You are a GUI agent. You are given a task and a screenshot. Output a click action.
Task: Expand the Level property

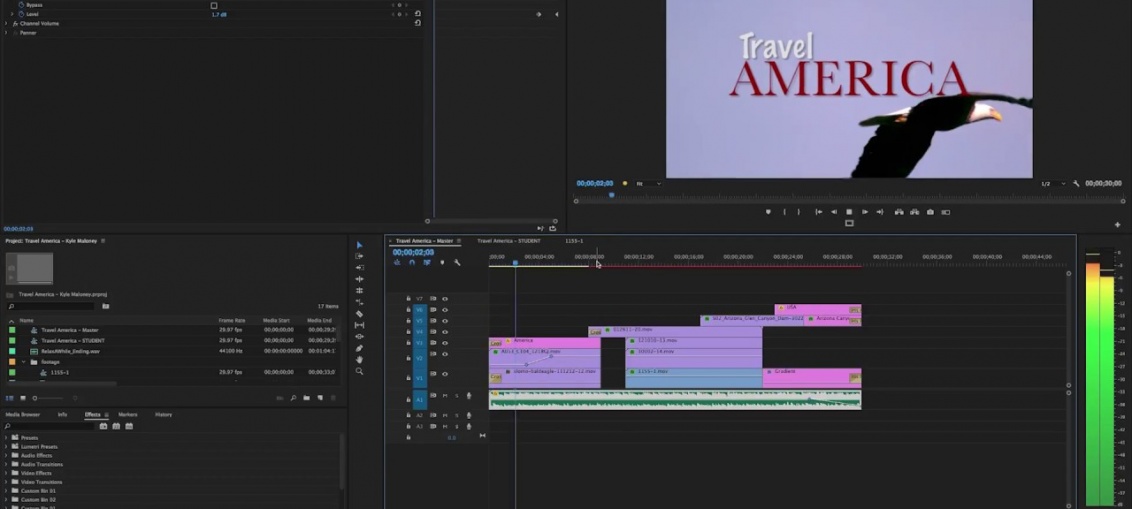(x=12, y=14)
